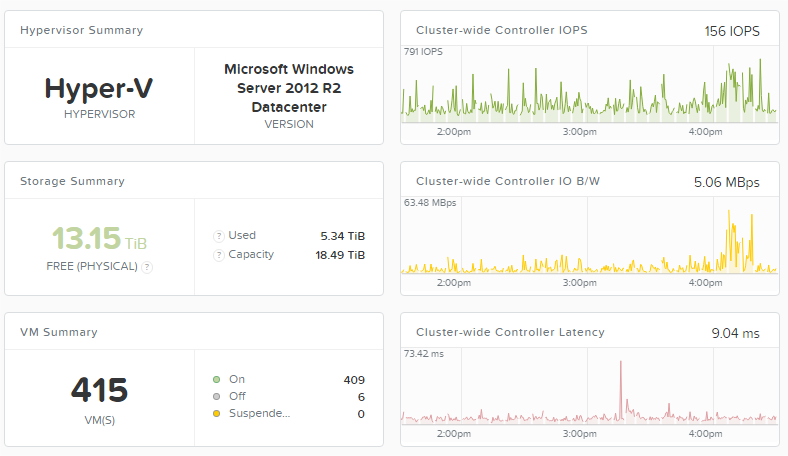The height and width of the screenshot is (456, 788).
Task: Click the 415 VM count
Action: point(100,390)
